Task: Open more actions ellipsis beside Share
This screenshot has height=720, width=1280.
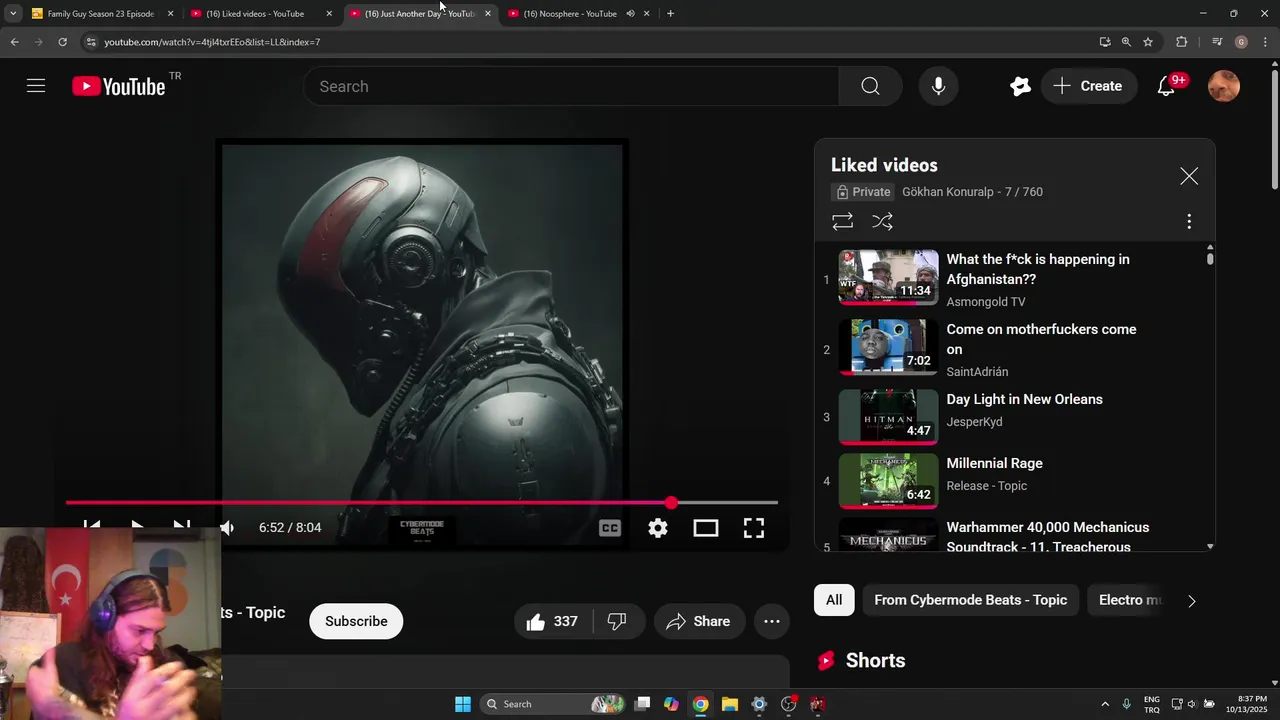Action: (772, 621)
